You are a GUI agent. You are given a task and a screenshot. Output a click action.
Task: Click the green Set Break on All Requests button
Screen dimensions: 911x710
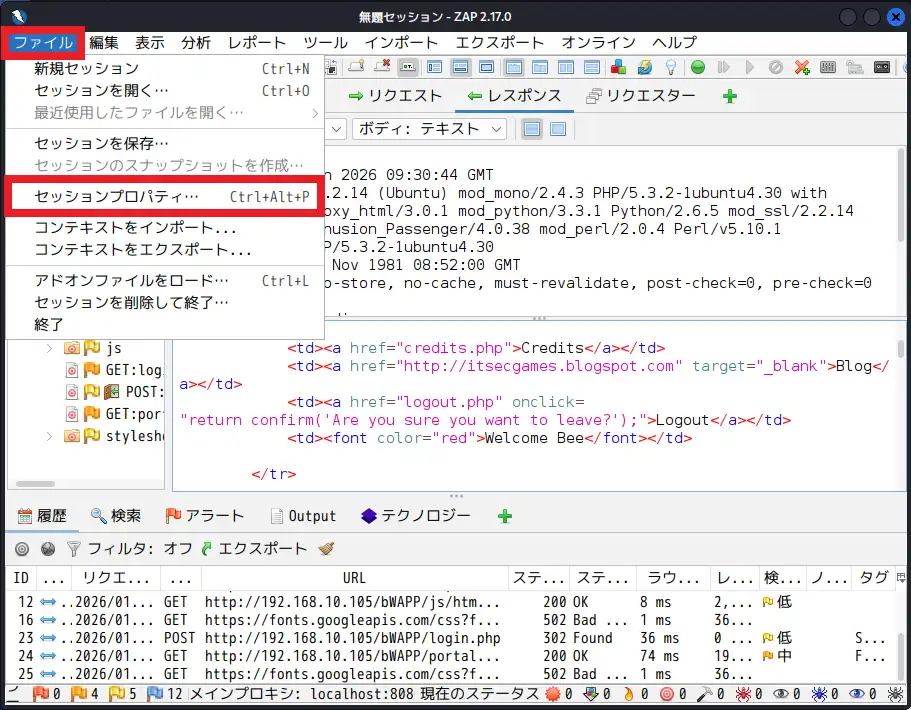pos(698,68)
